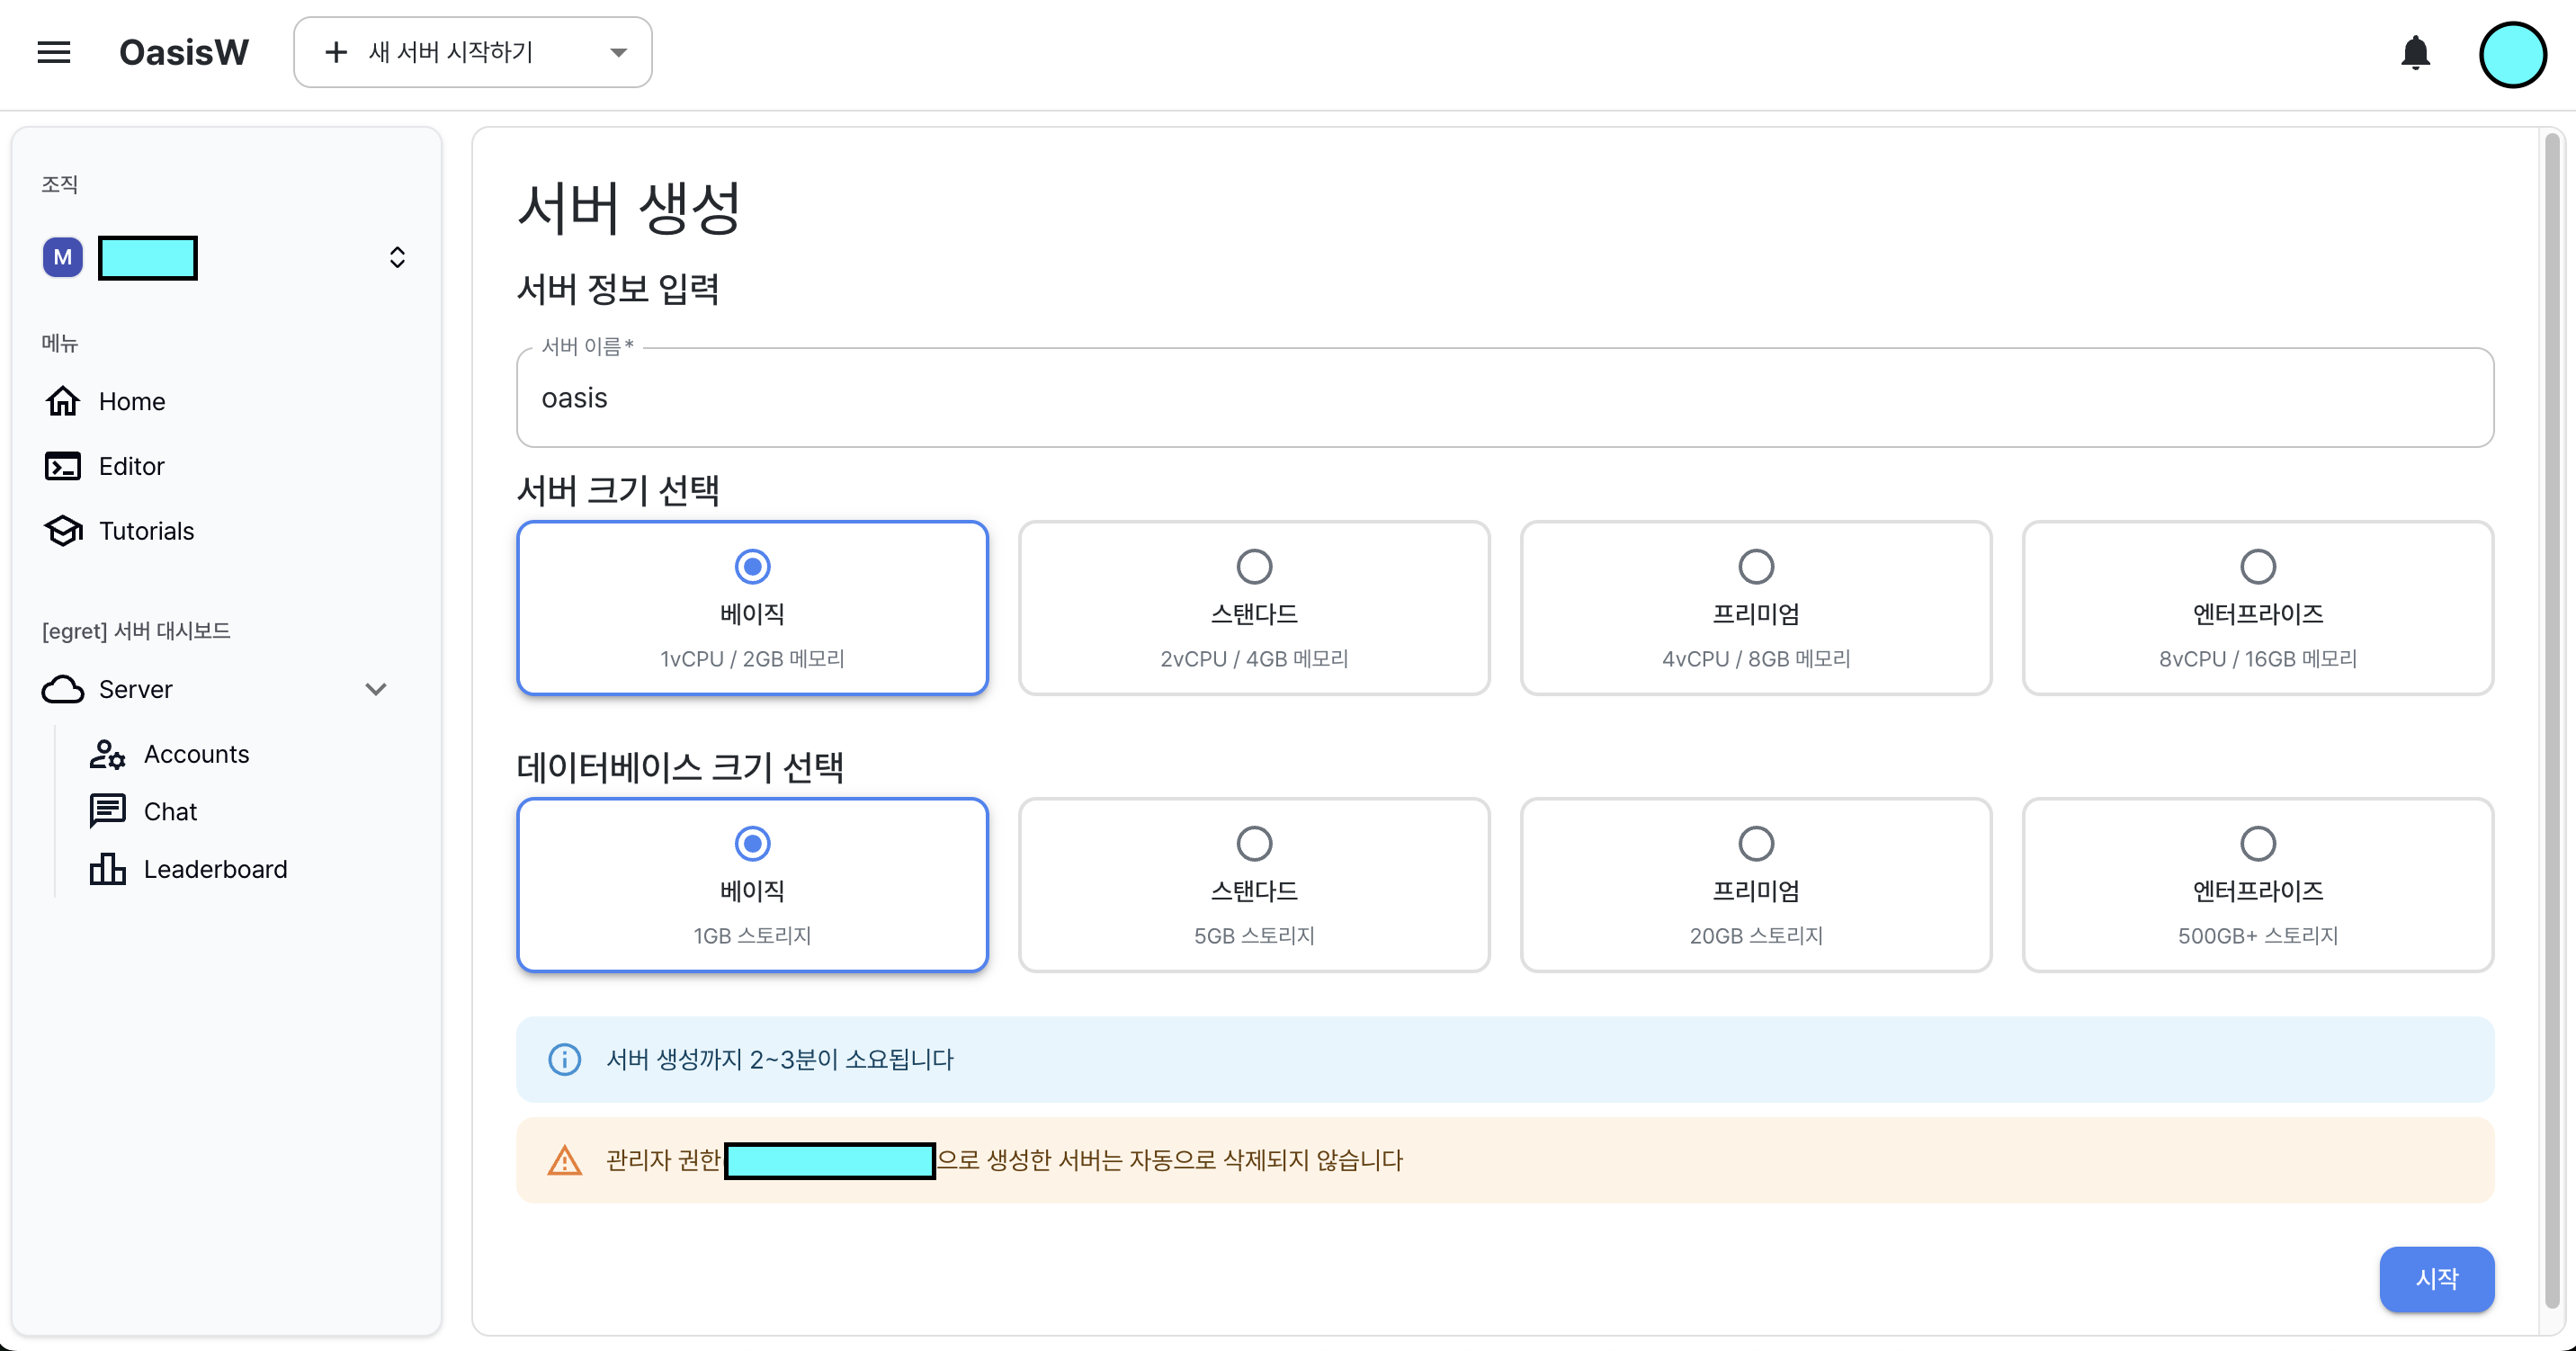2576x1351 pixels.
Task: Click the Leaderboard chart icon
Action: [107, 869]
